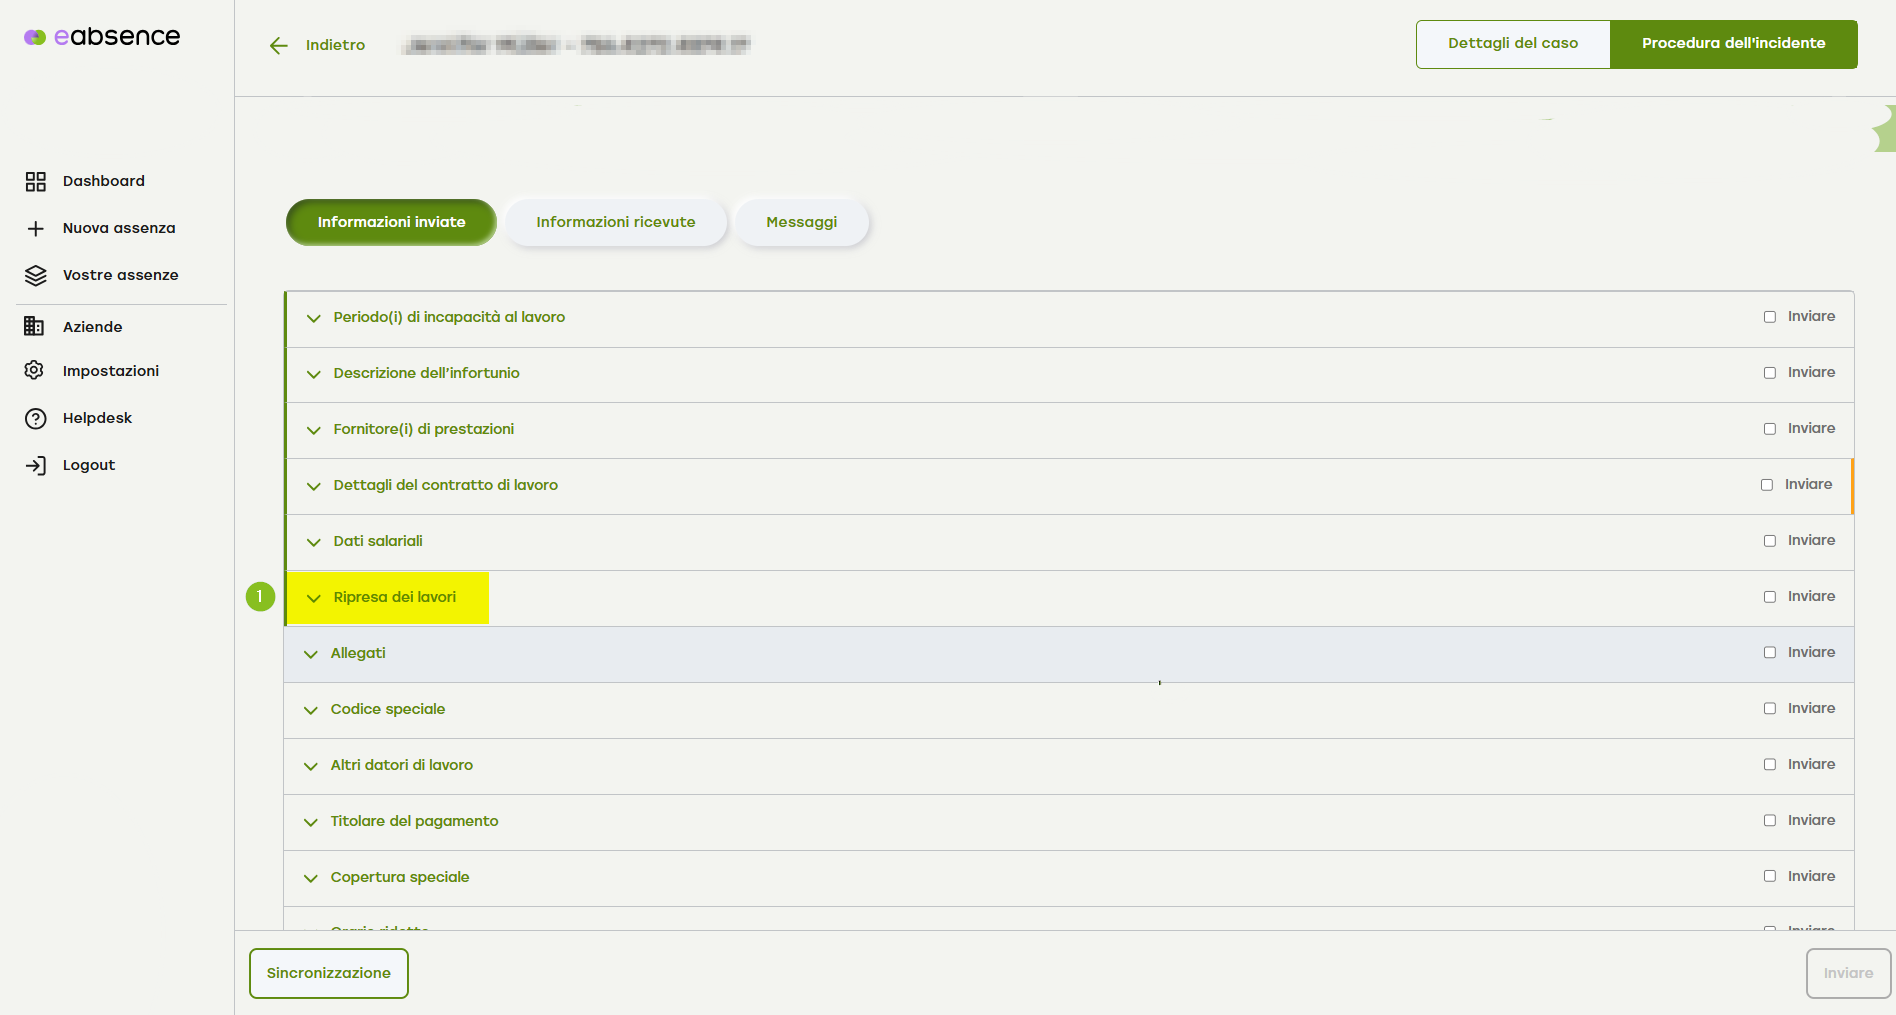Image resolution: width=1896 pixels, height=1015 pixels.
Task: Click Altri datori di lavoro title
Action: tap(402, 765)
